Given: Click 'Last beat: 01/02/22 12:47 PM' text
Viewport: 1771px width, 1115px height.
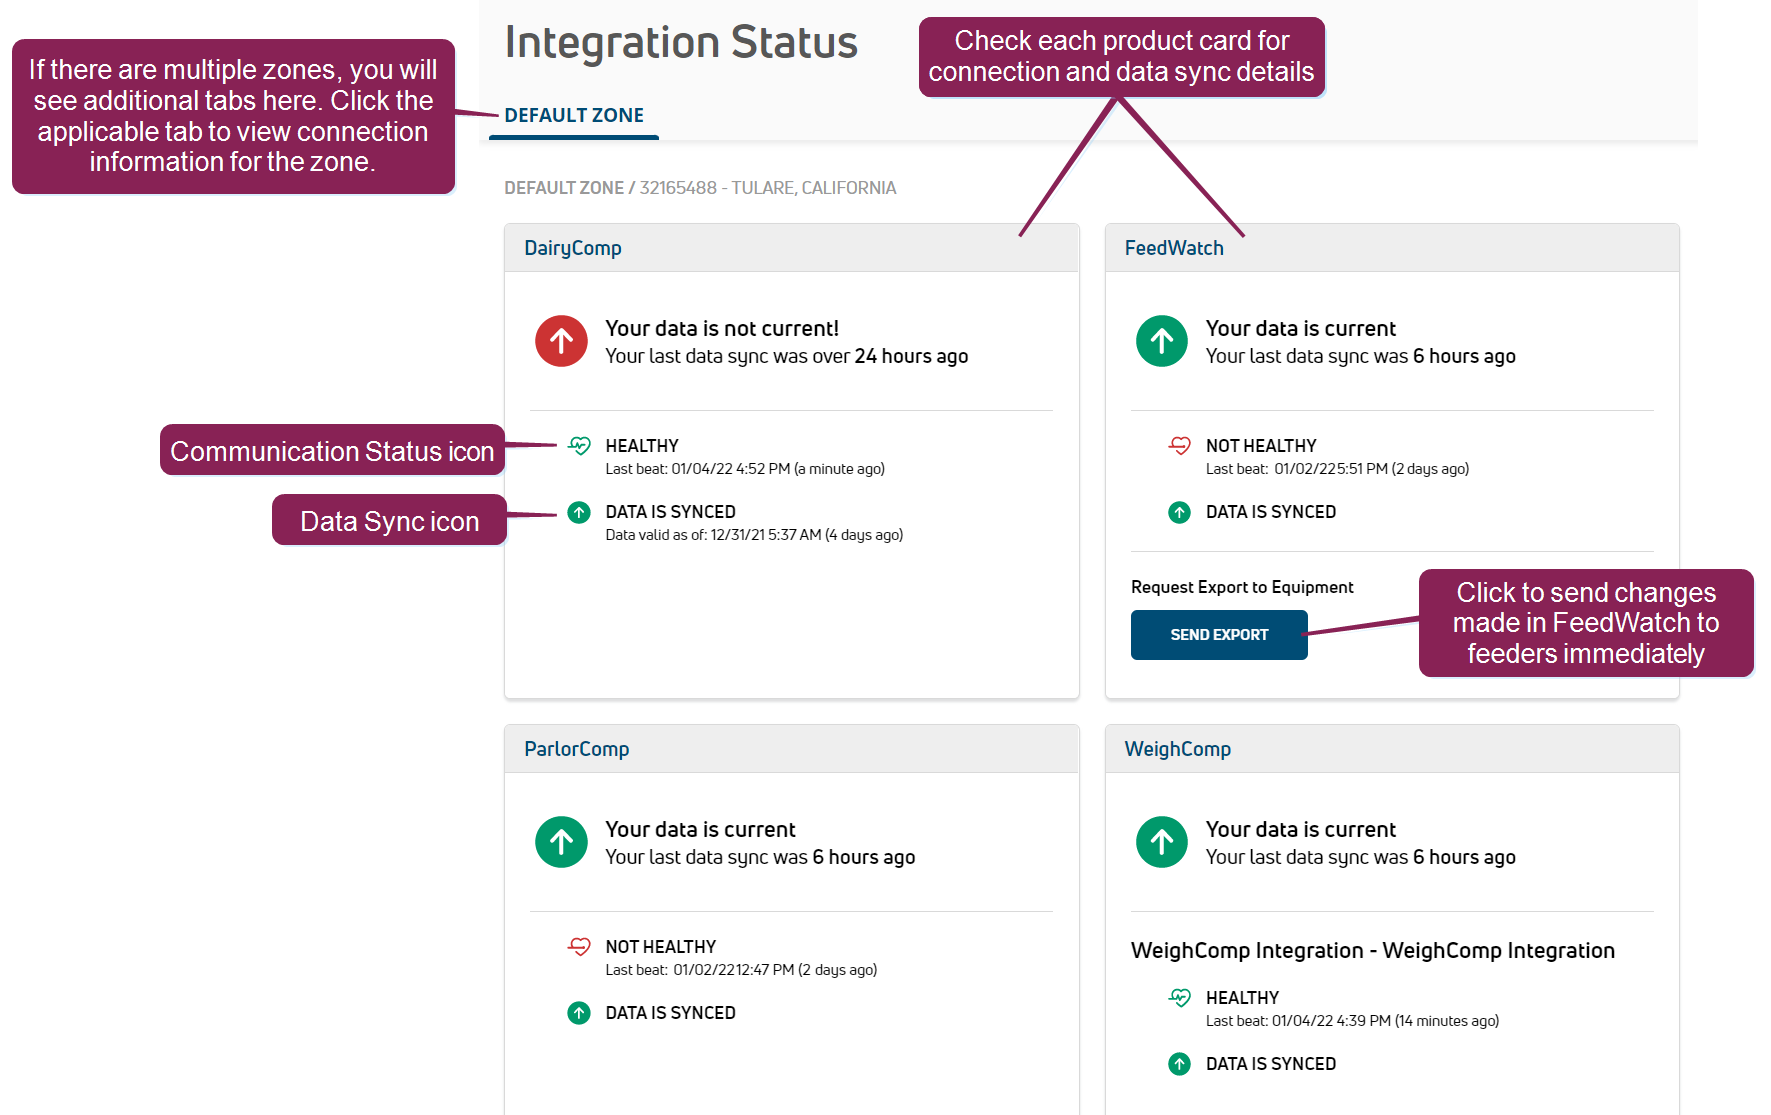Looking at the screenshot, I should (700, 970).
